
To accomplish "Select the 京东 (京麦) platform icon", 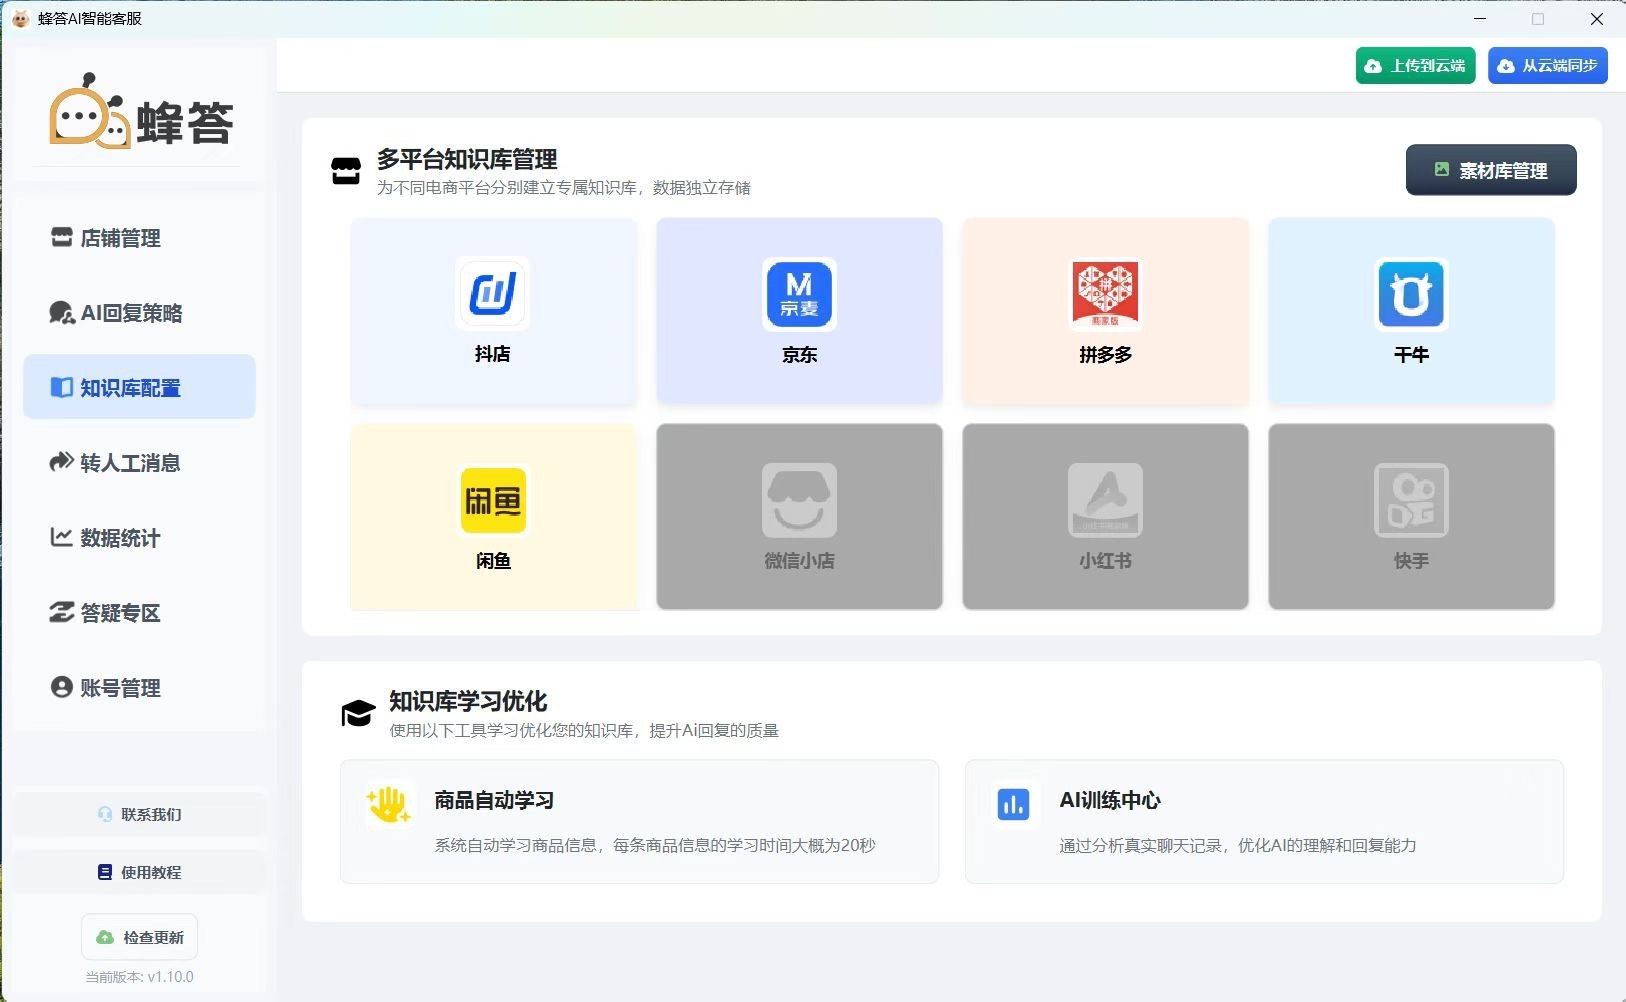I will pyautogui.click(x=799, y=294).
